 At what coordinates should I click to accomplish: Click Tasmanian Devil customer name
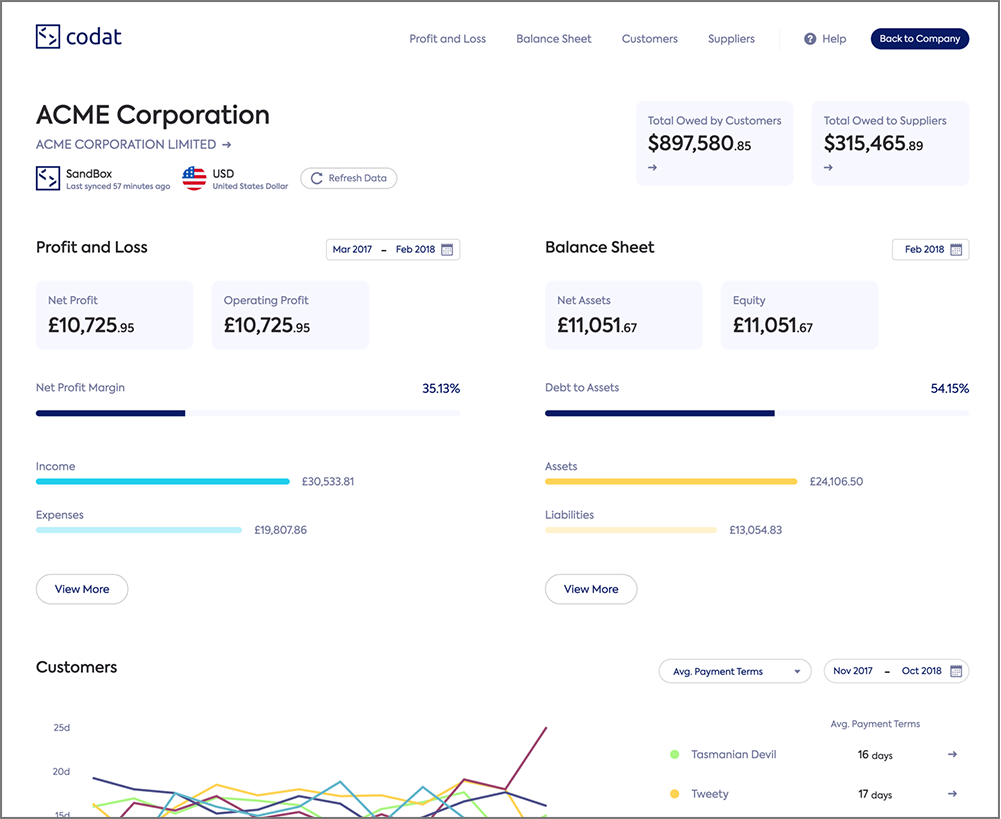tap(734, 755)
